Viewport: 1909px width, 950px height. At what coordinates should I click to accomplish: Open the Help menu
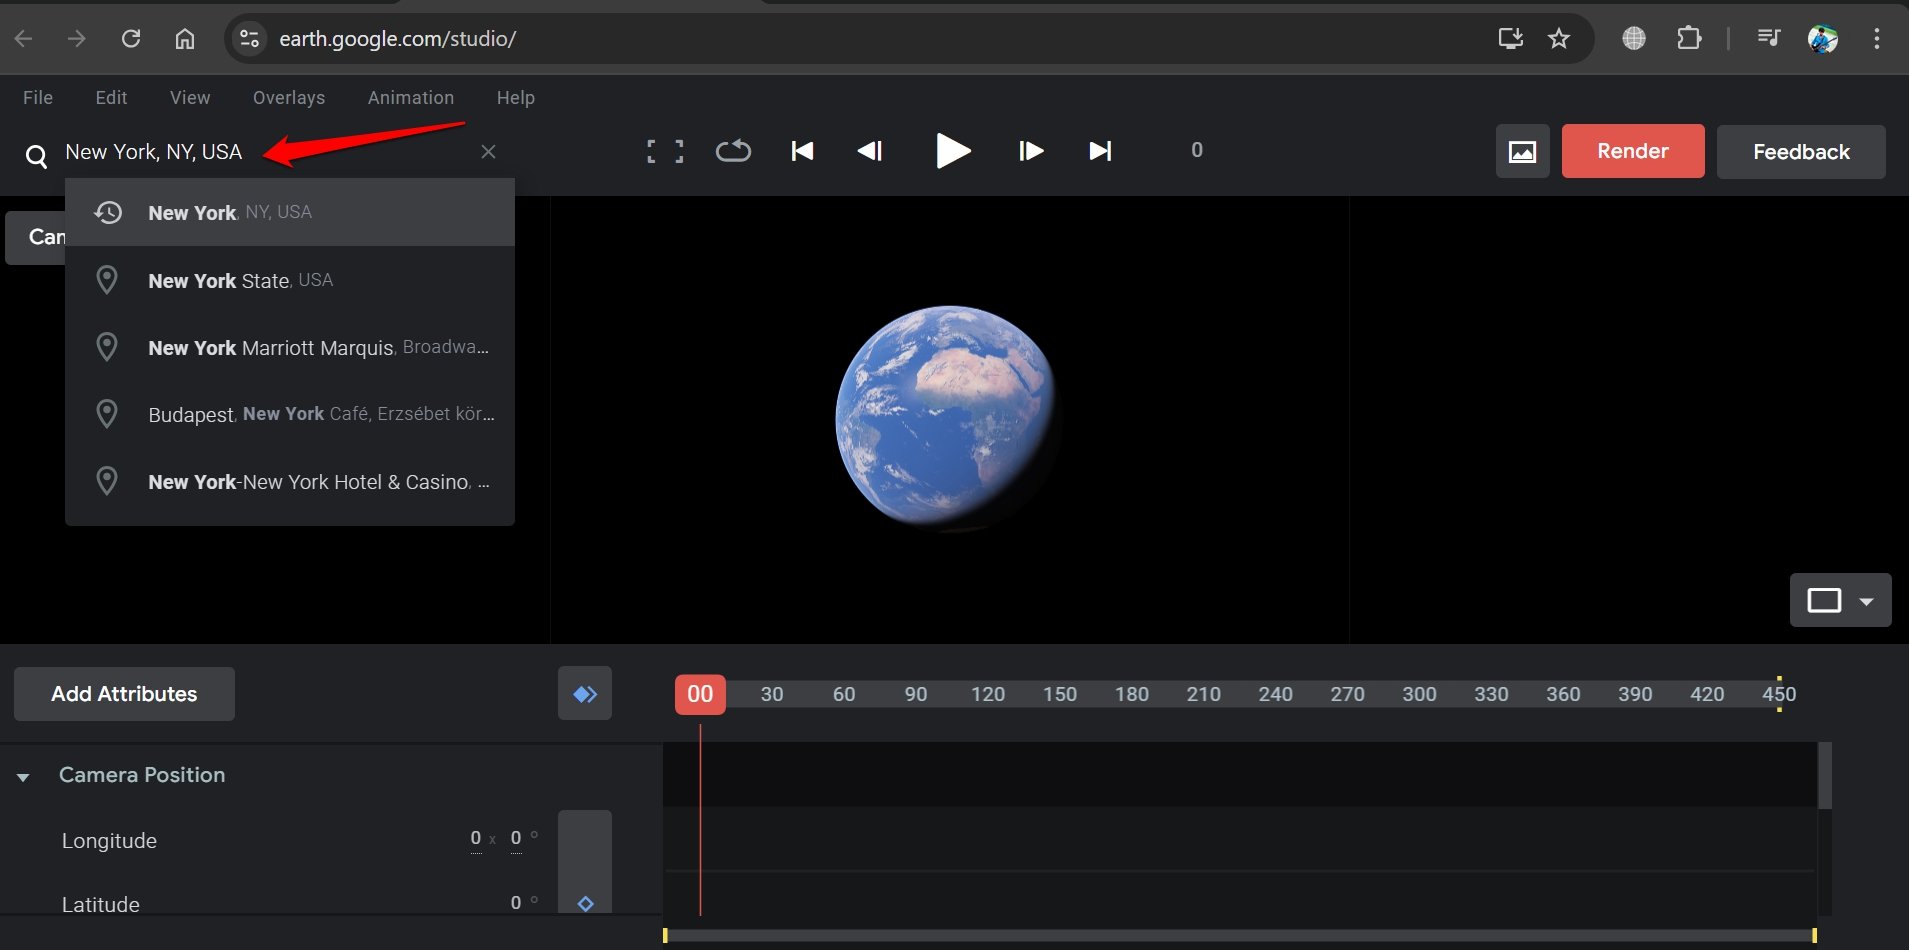pos(516,97)
